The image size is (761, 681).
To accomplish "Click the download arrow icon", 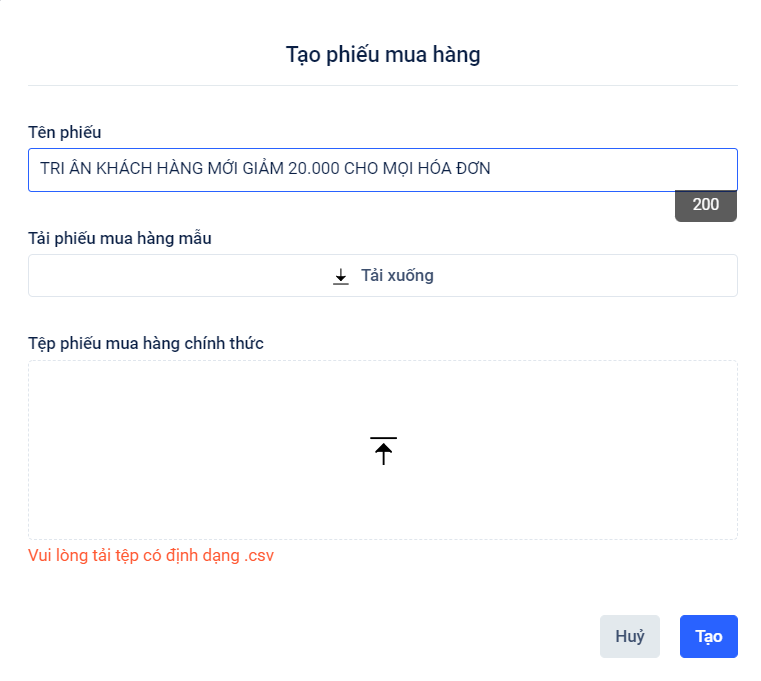I will point(340,276).
